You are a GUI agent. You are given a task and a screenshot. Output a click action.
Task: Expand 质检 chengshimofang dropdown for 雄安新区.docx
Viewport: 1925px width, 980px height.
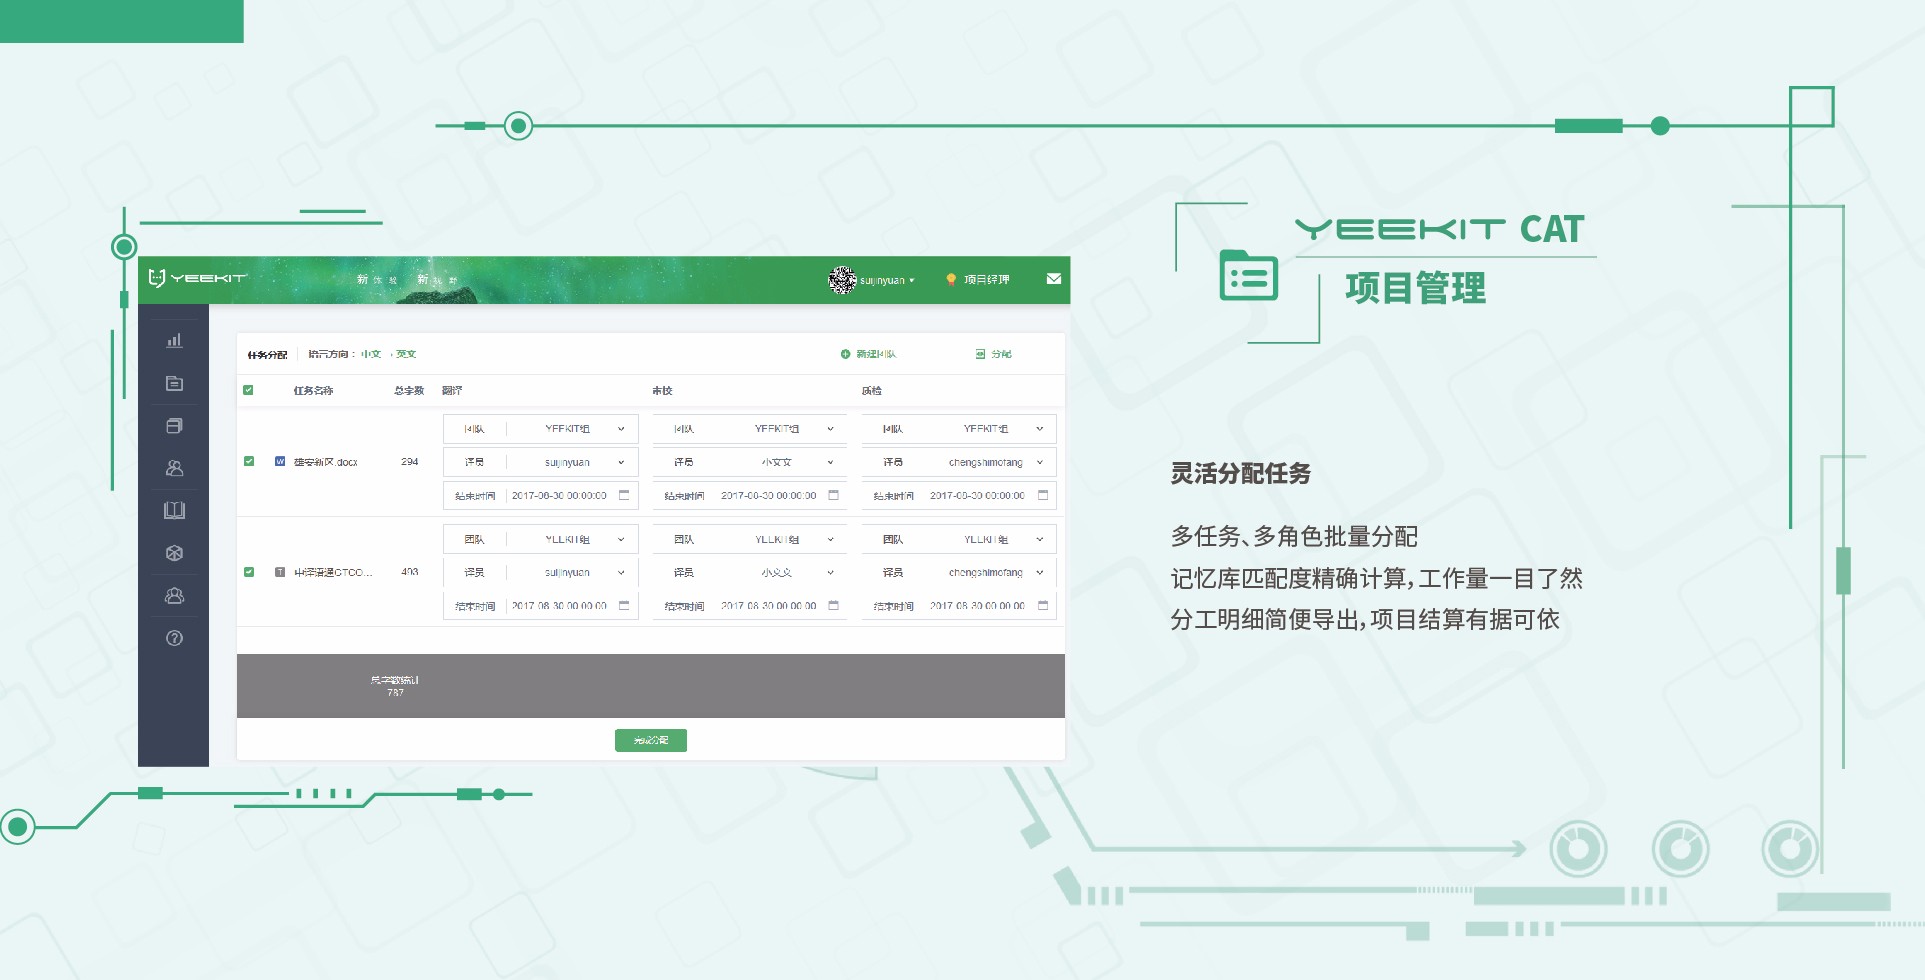click(959, 462)
